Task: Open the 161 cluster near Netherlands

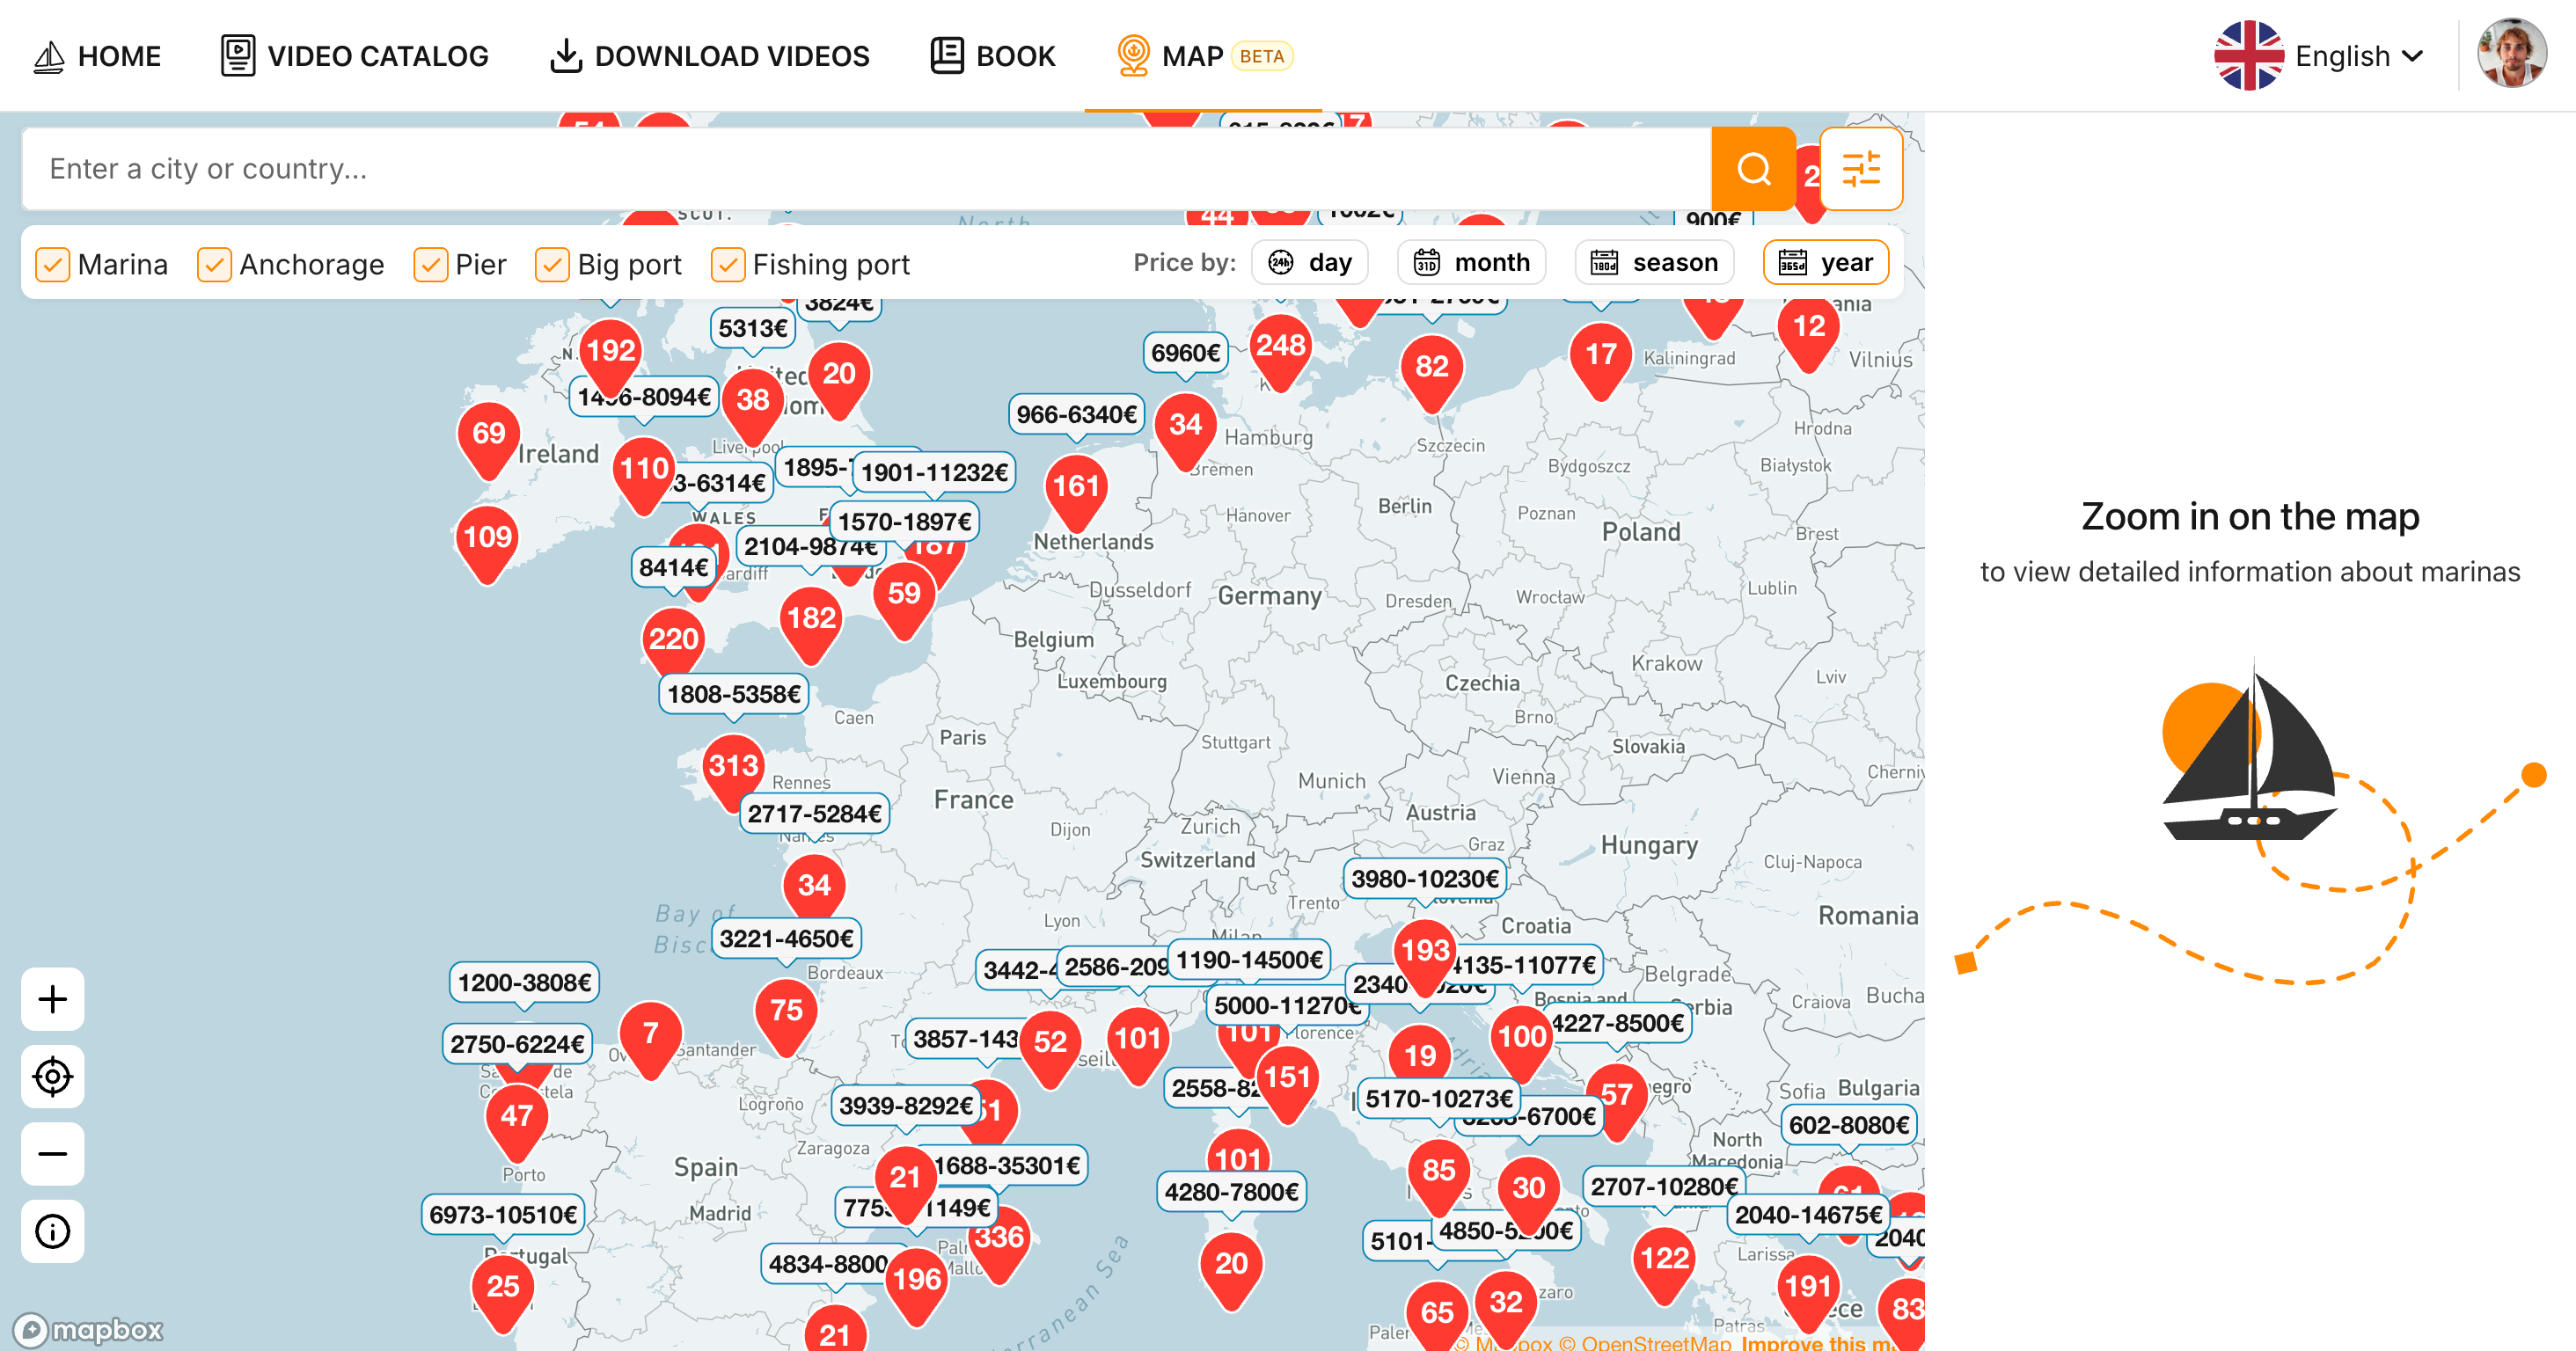Action: 1076,492
